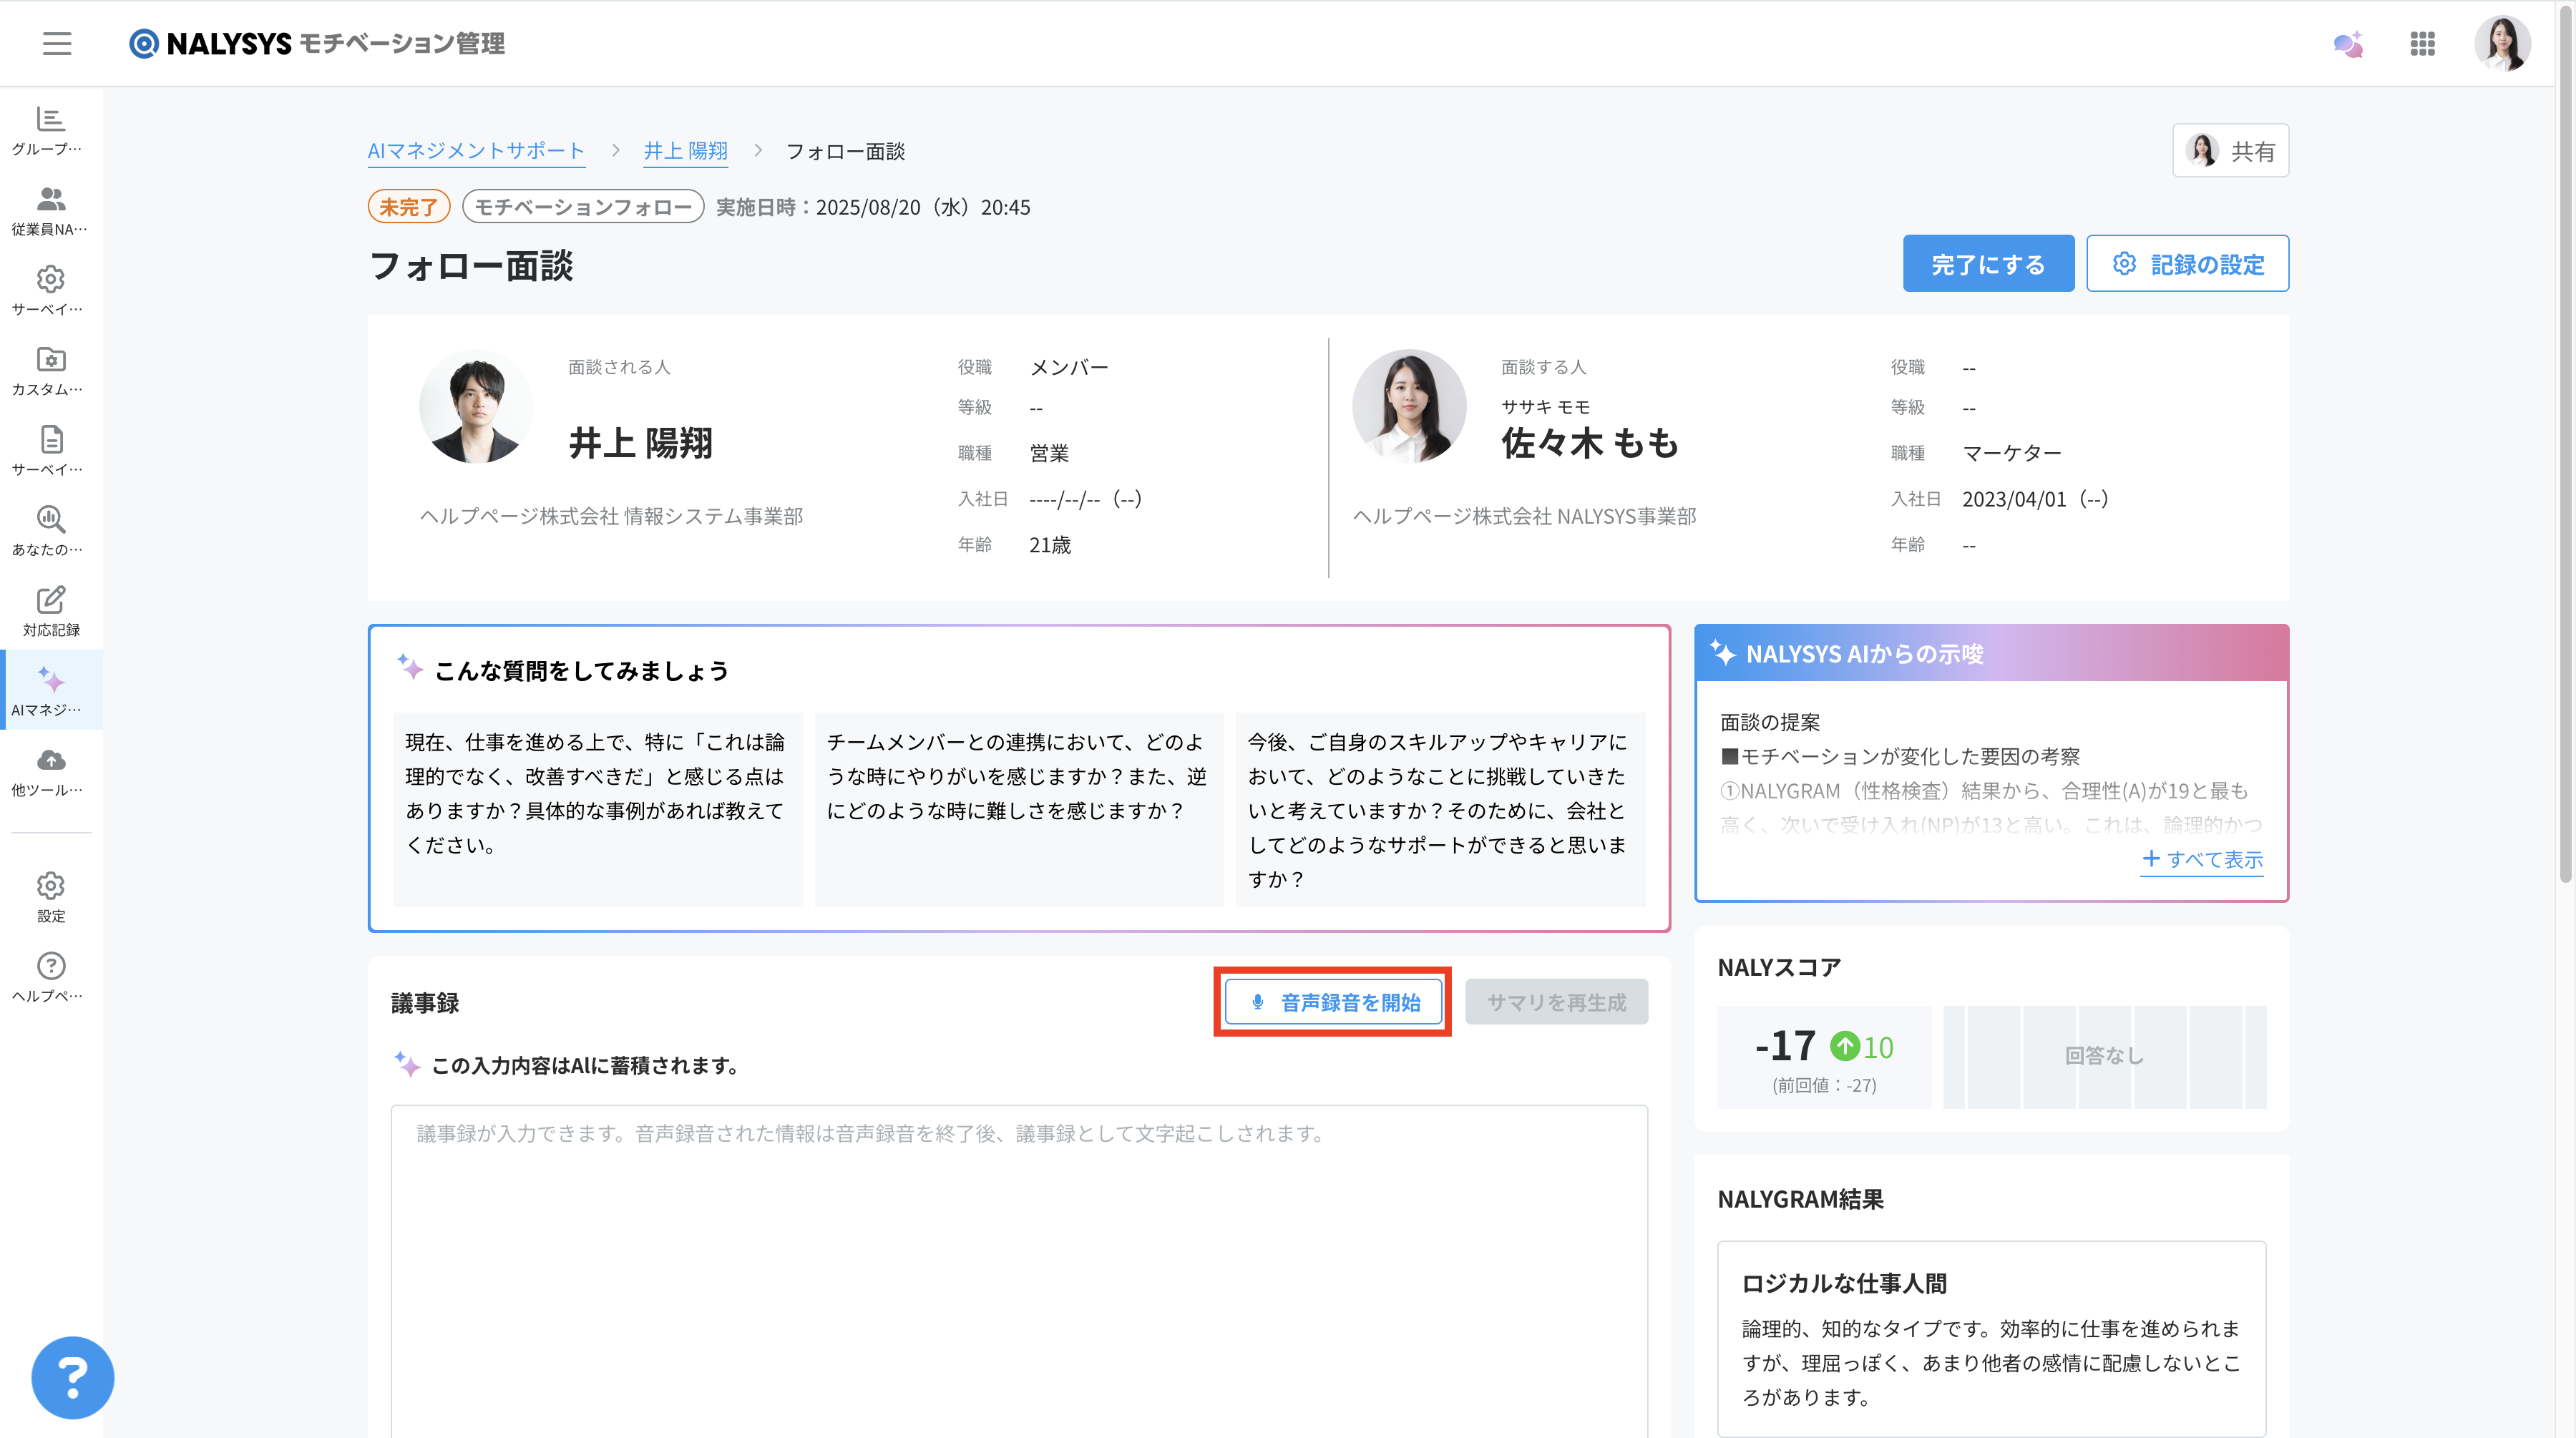2576x1438 pixels.
Task: Select the suggested question about スキルアップやキャリア
Action: click(1440, 809)
